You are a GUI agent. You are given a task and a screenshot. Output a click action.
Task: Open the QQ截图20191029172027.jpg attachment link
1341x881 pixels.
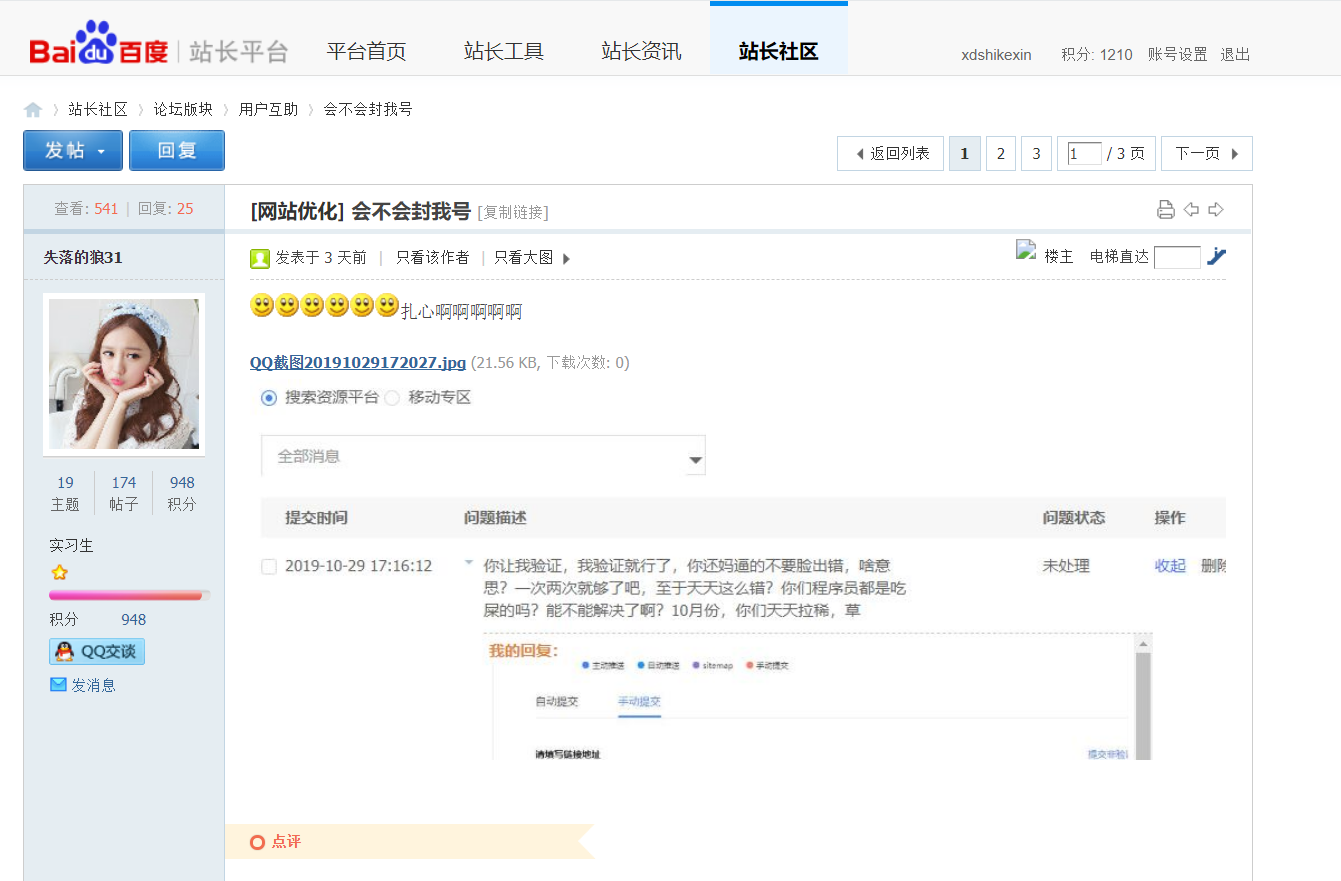tap(357, 362)
